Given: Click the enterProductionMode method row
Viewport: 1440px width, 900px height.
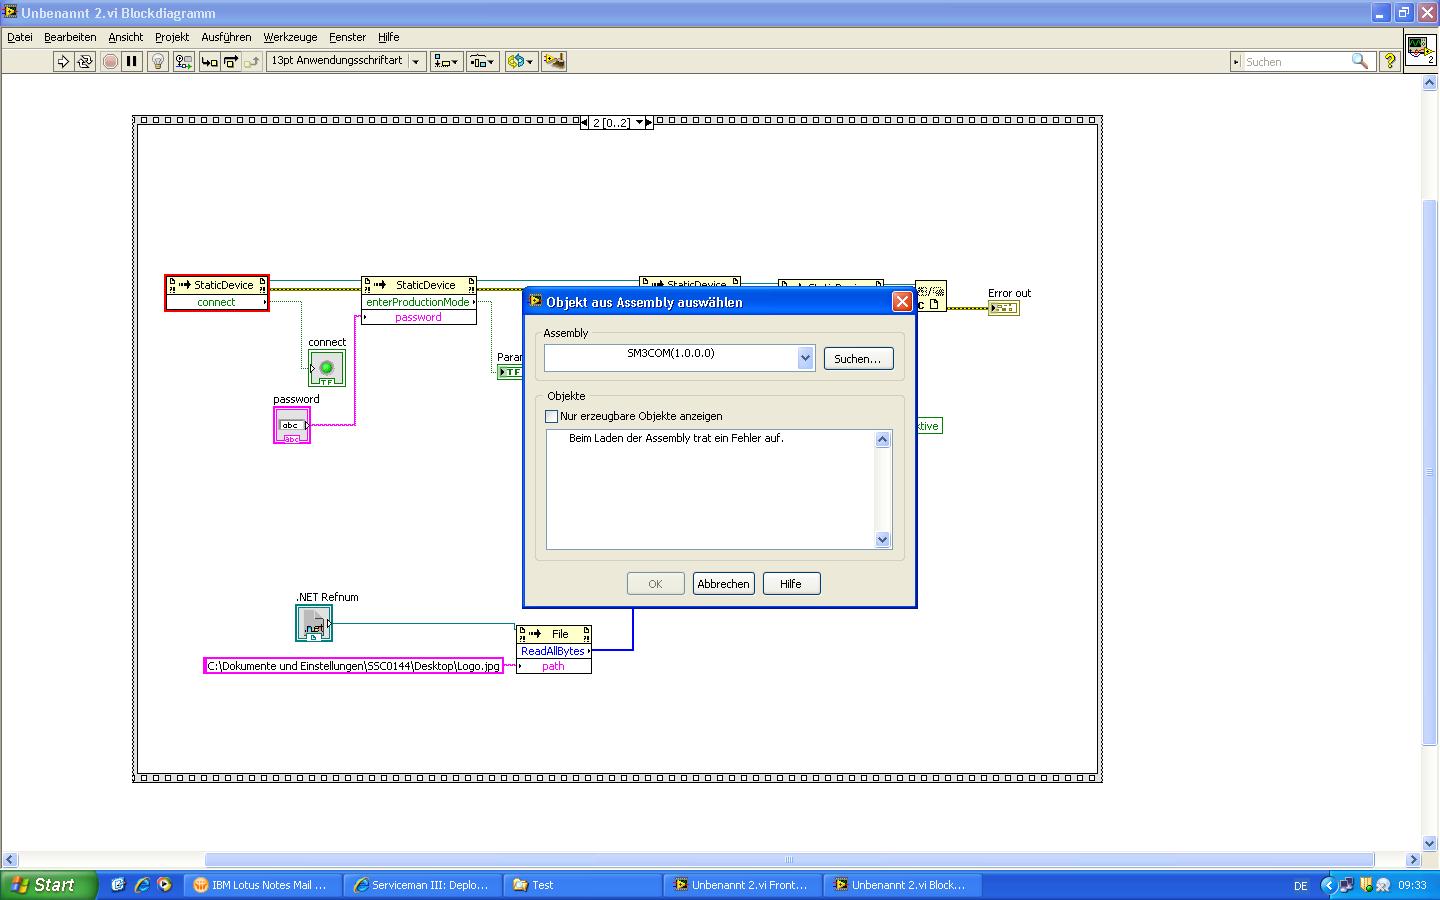Looking at the screenshot, I should coord(418,302).
